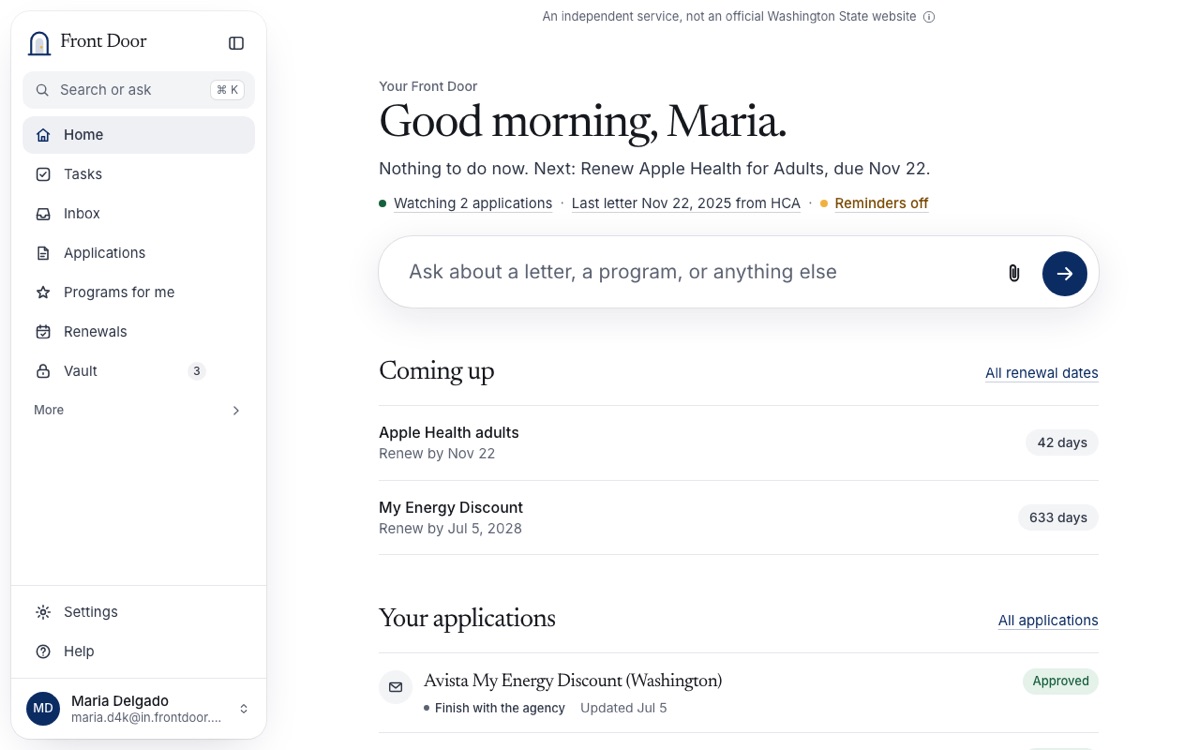Open the Vault section
The width and height of the screenshot is (1200, 750).
point(139,371)
